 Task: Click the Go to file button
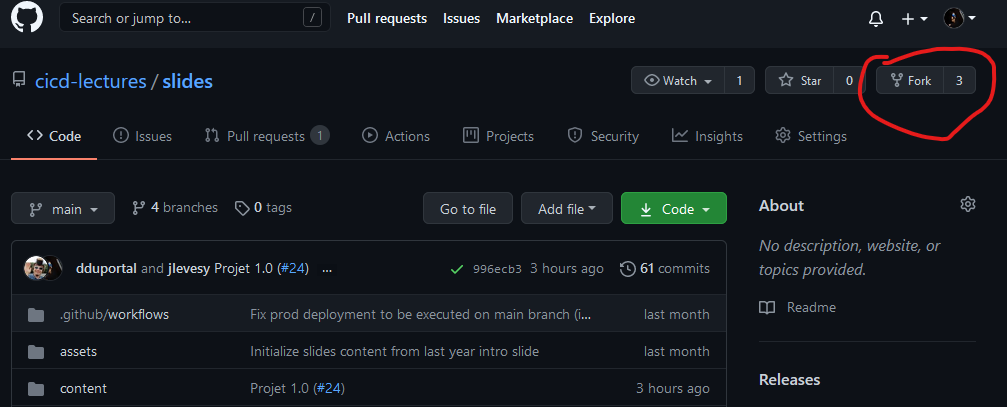pyautogui.click(x=468, y=209)
